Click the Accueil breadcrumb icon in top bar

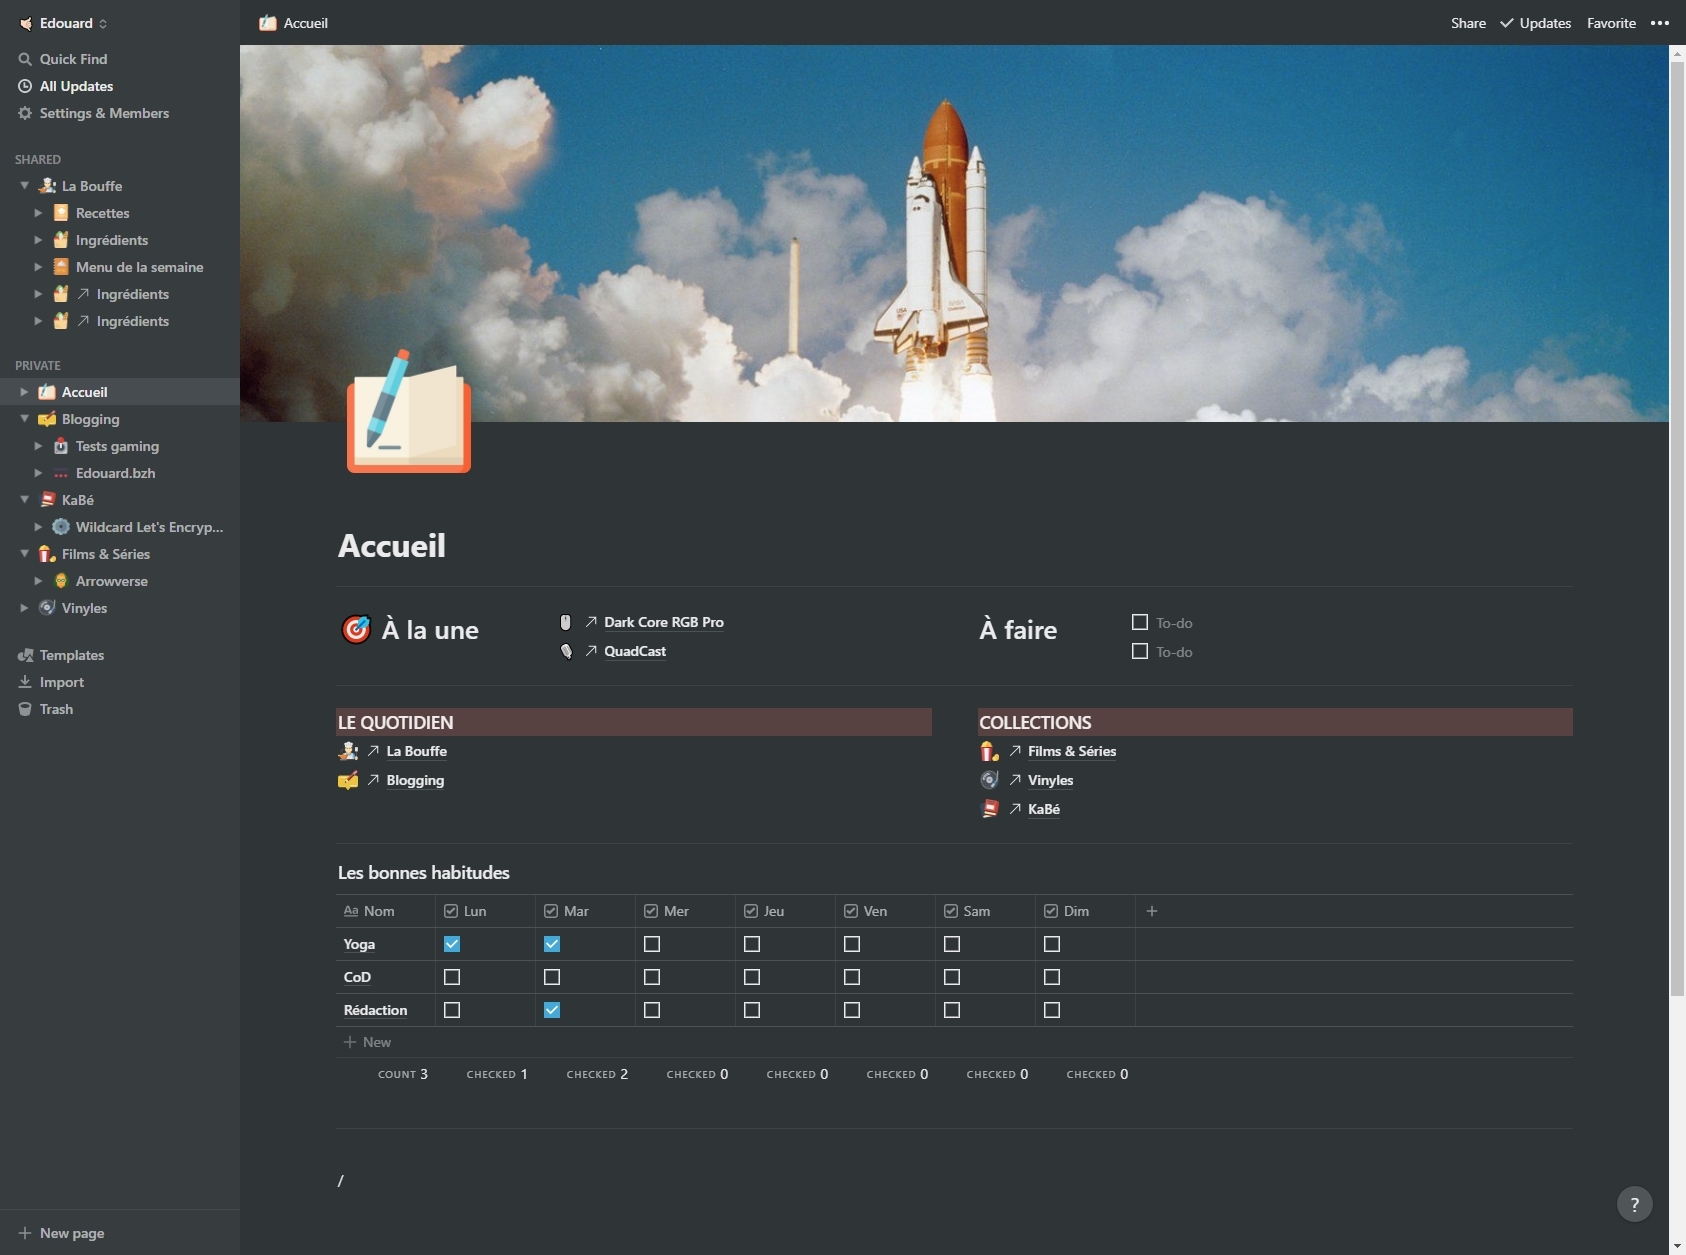[268, 23]
